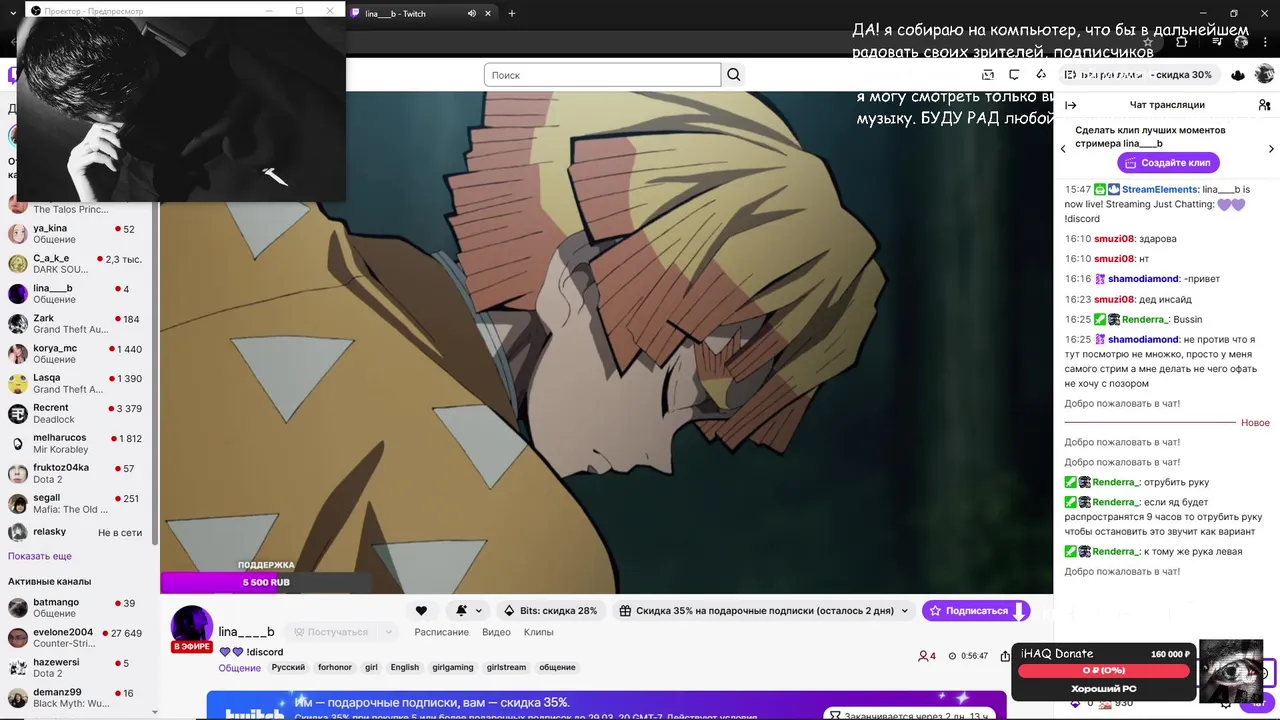1280x720 pixels.
Task: Open fruktoz04ka channel in sidebar
Action: pos(77,473)
